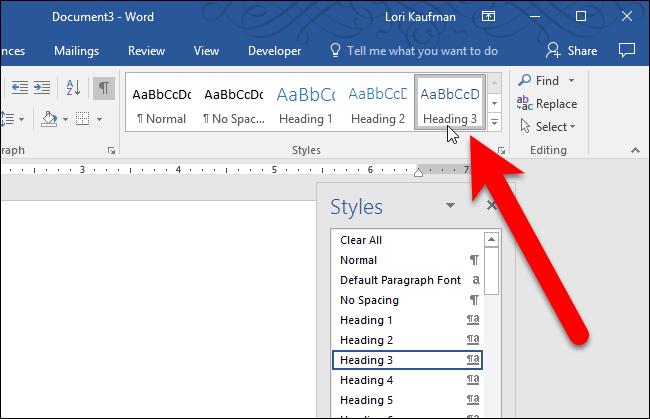Select Default Paragraph Font in Styles pane
This screenshot has width=650, height=419.
(x=407, y=280)
